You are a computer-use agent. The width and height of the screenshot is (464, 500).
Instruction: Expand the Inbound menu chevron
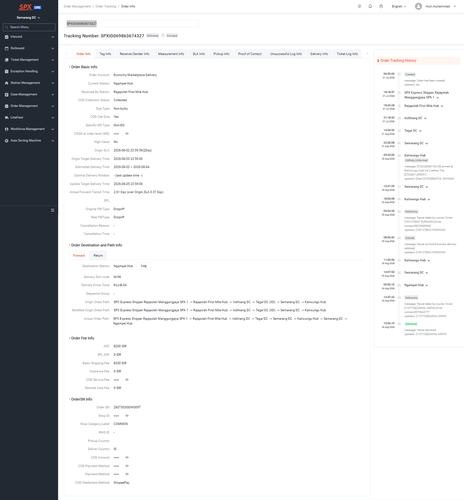[52, 37]
